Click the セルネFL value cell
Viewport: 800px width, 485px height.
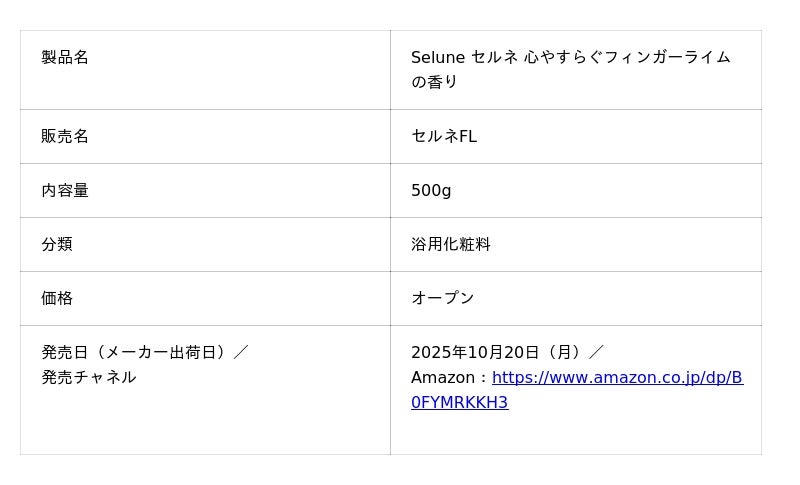point(444,136)
